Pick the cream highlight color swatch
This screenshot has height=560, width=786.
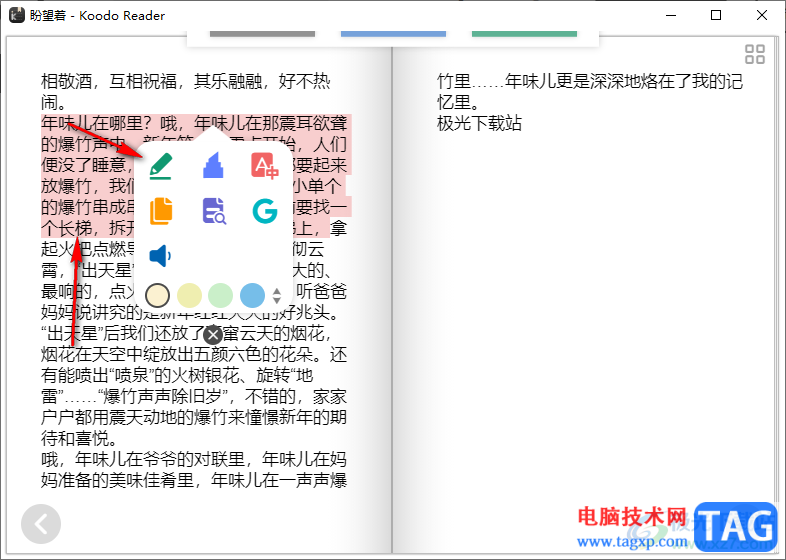(x=157, y=295)
